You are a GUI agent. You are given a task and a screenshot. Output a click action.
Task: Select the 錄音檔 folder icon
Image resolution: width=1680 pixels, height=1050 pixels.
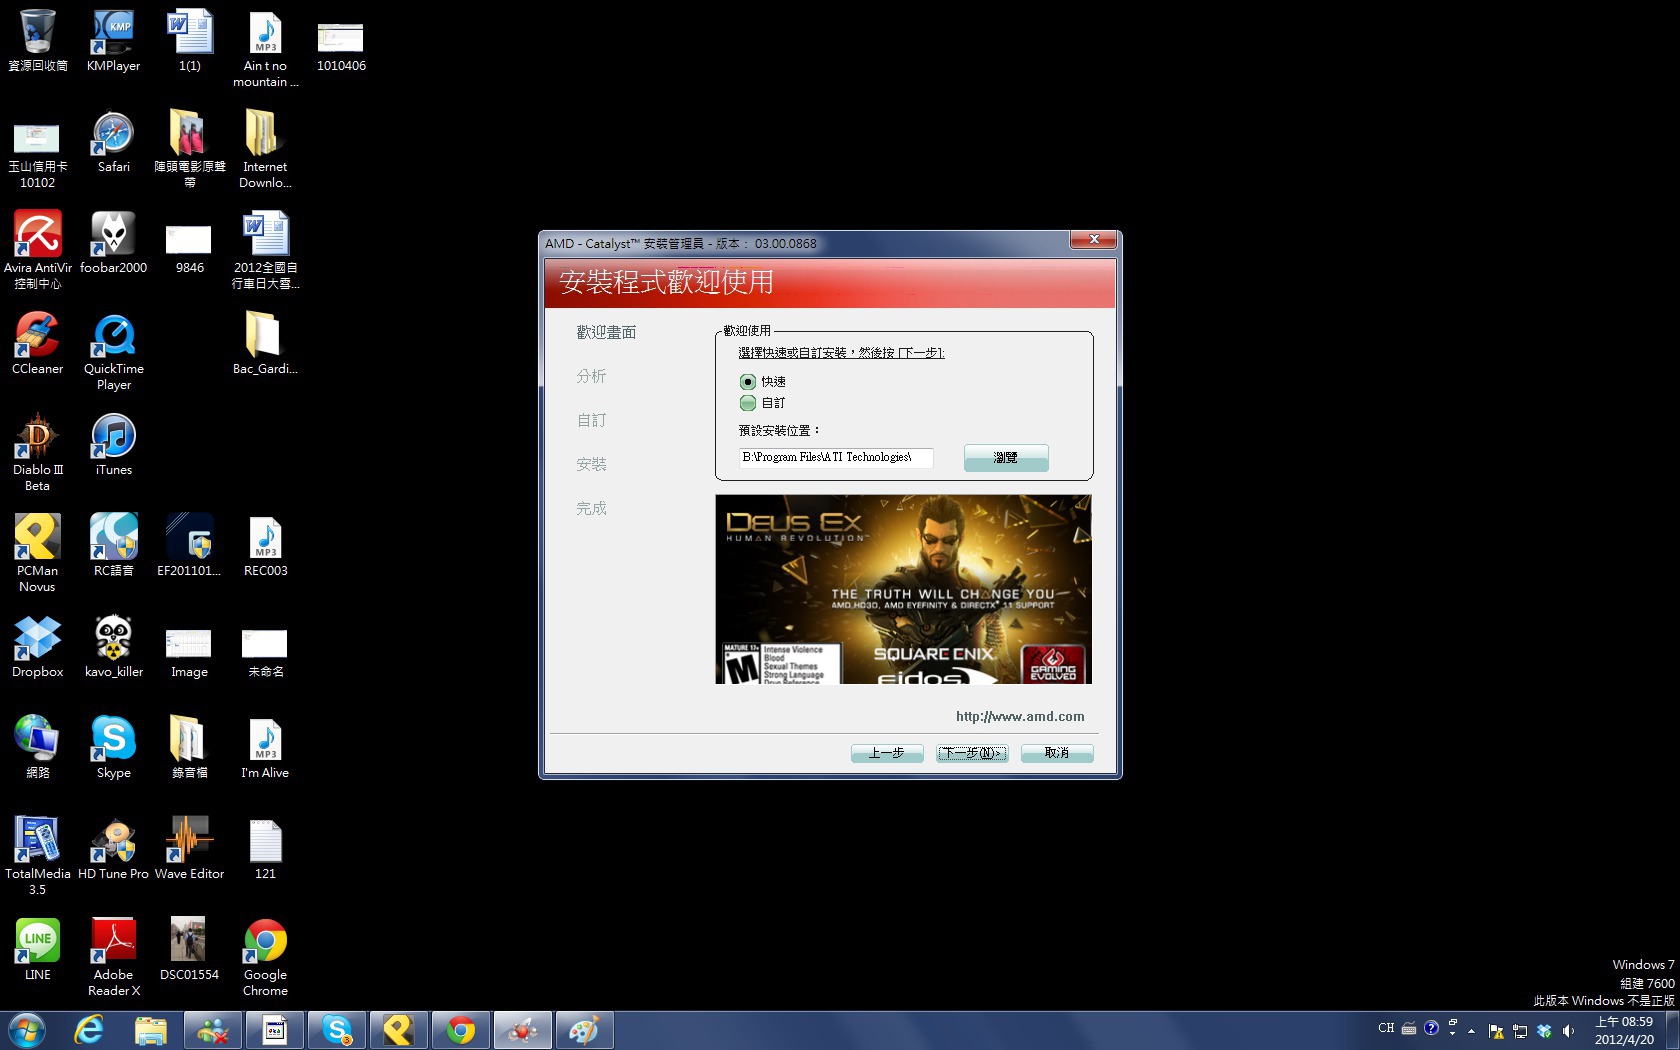click(x=190, y=748)
